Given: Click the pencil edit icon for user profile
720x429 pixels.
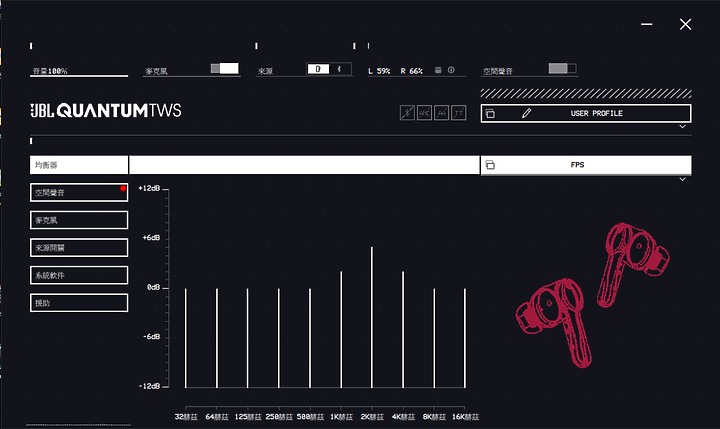Looking at the screenshot, I should pos(526,113).
